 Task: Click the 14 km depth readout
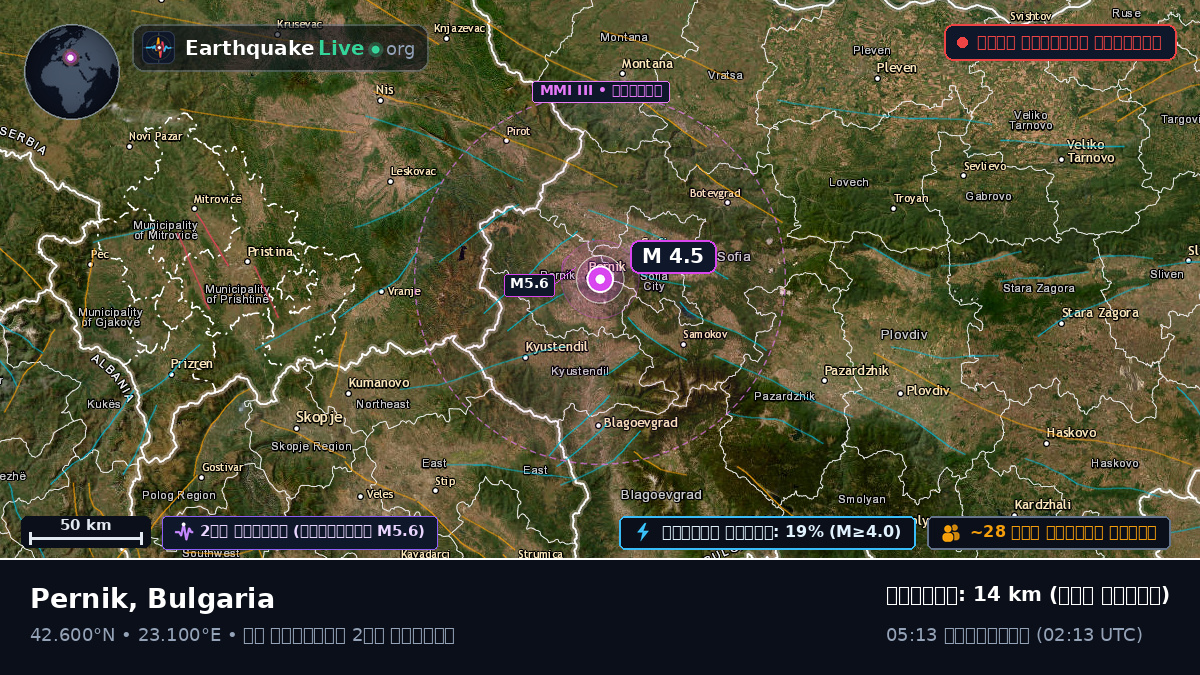(x=1028, y=595)
